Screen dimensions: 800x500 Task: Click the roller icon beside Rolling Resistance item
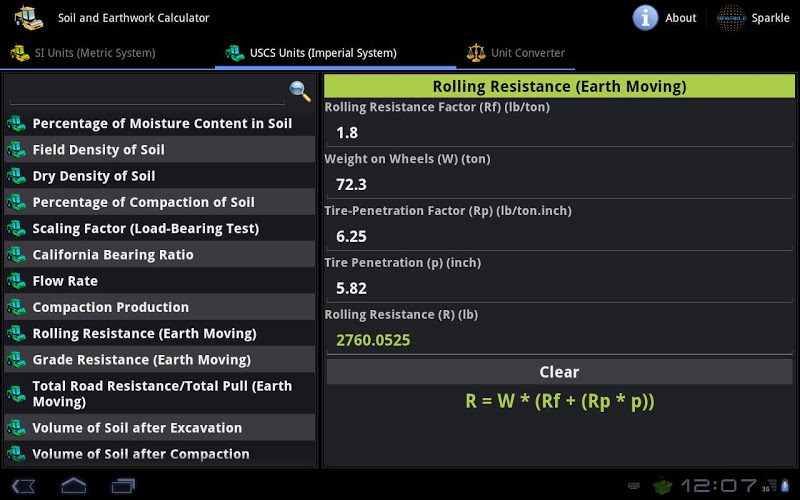(x=16, y=334)
